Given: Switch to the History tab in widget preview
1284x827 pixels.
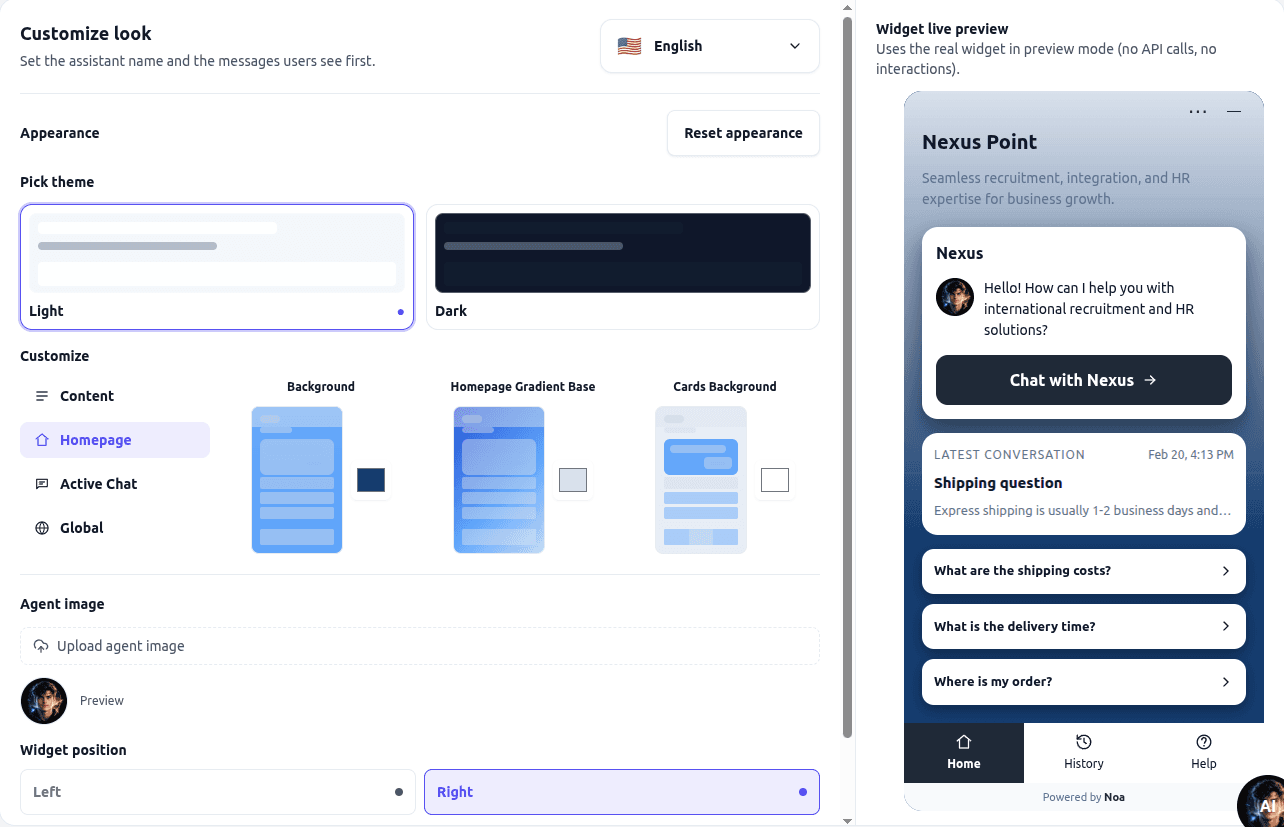Looking at the screenshot, I should pyautogui.click(x=1083, y=752).
